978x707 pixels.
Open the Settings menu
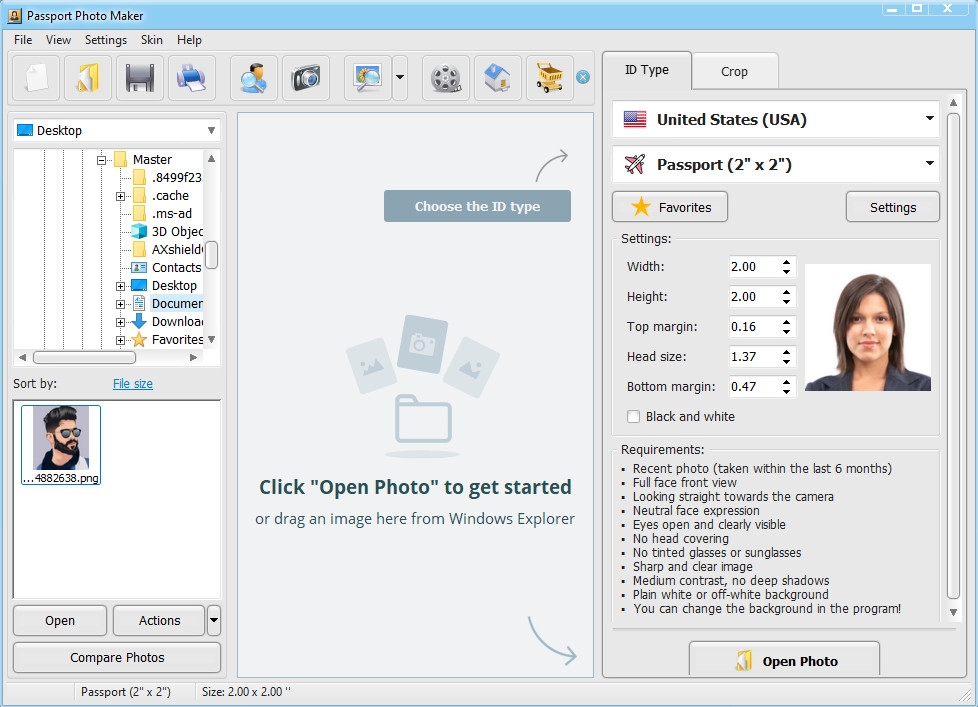click(x=105, y=40)
